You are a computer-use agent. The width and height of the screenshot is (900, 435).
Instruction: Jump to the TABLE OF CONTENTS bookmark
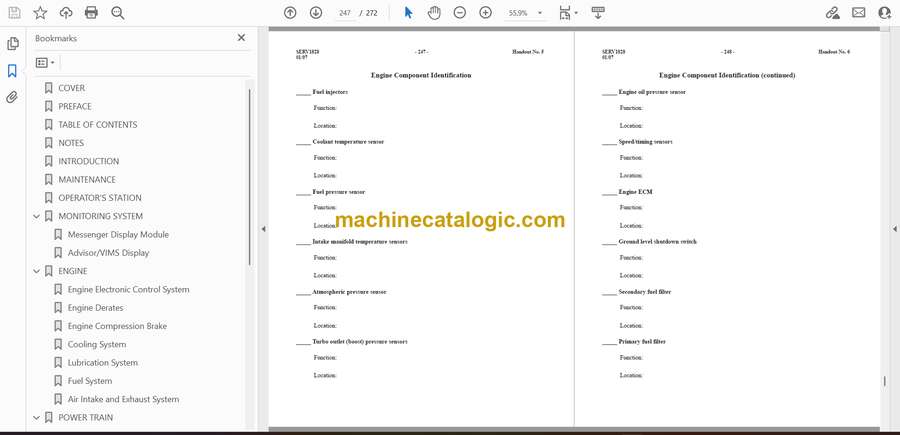tap(98, 125)
